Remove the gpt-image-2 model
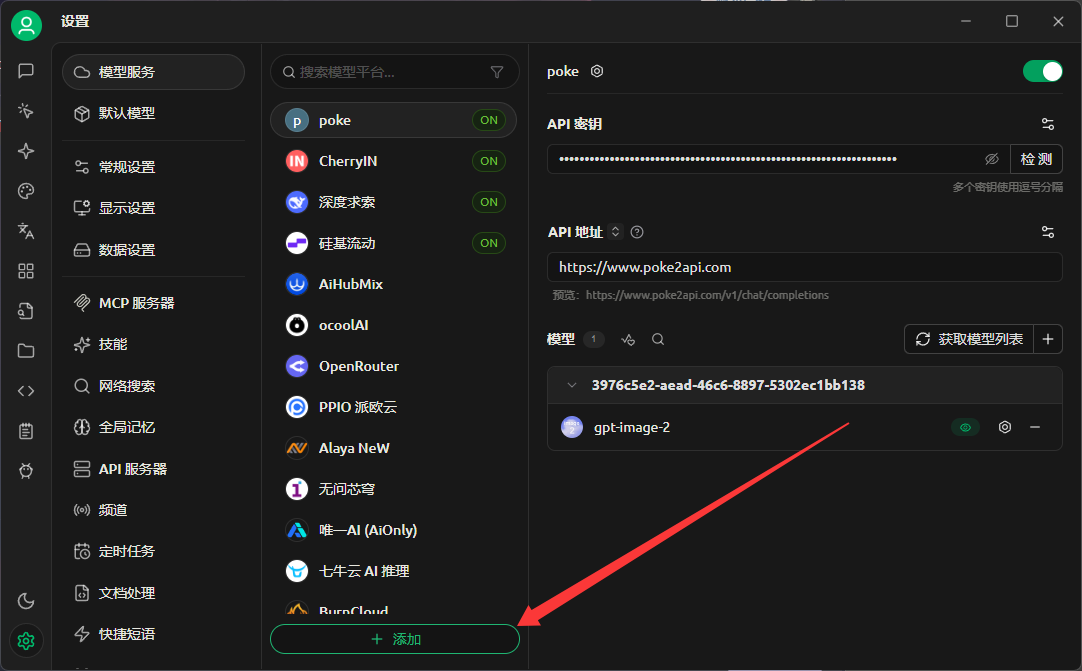The height and width of the screenshot is (671, 1082). click(1035, 427)
